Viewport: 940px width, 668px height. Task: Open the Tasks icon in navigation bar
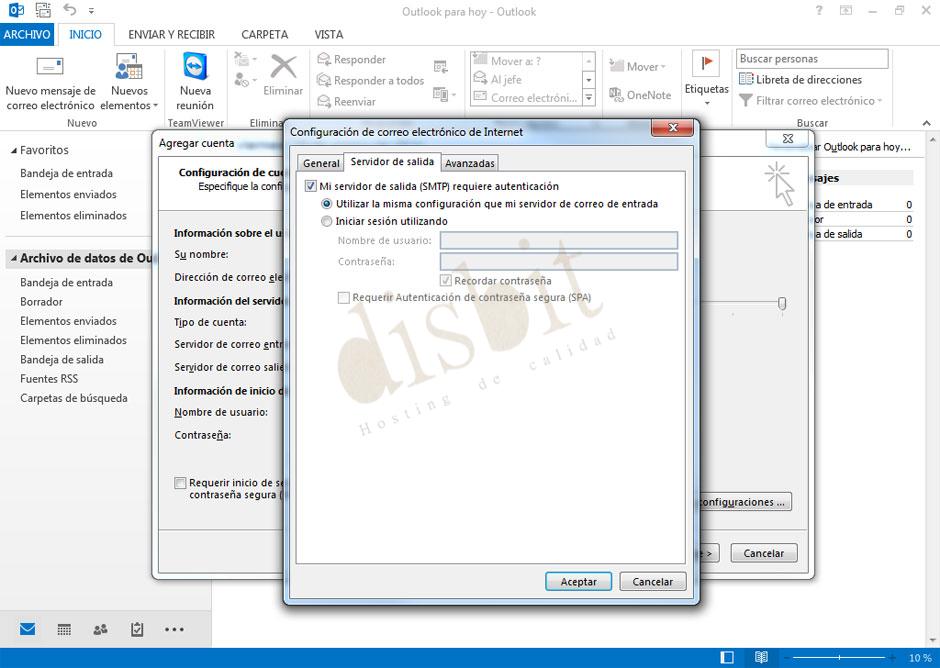coord(136,629)
